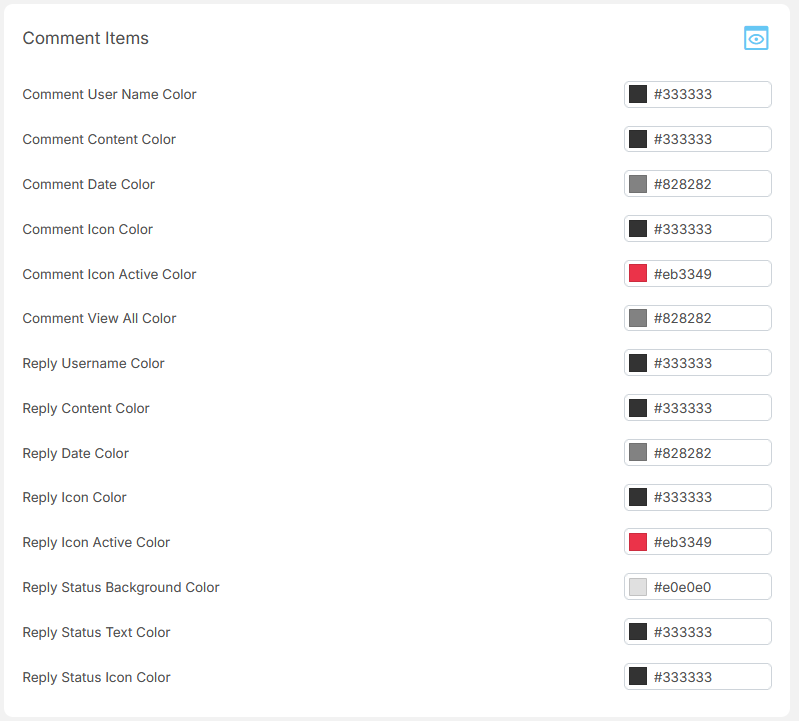
Task: Click the Reply Icon Active Color hex field
Action: [x=708, y=542]
